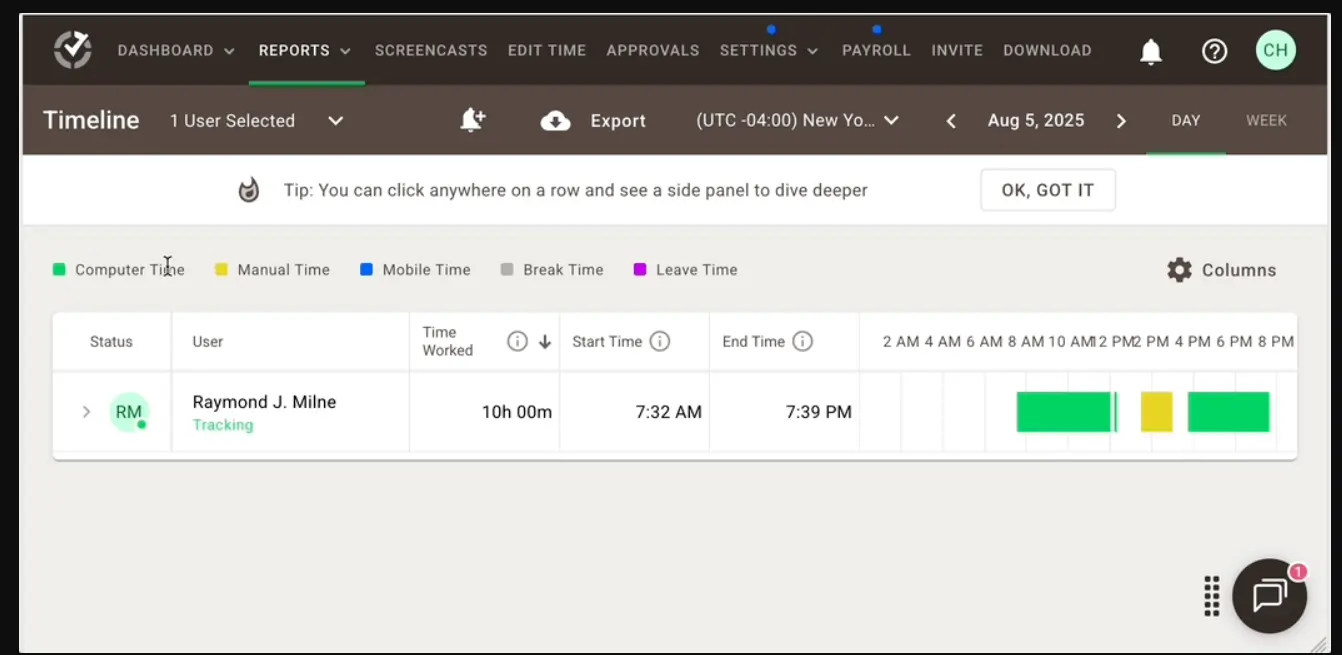Open the Edit Time menu item
The height and width of the screenshot is (655, 1342).
pyautogui.click(x=547, y=50)
